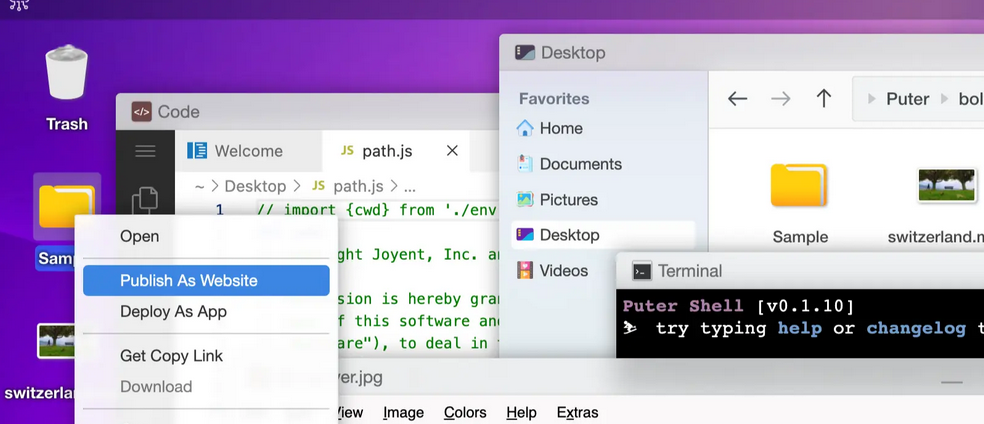Image resolution: width=984 pixels, height=424 pixels.
Task: Click Get Copy Link menu entry
Action: pos(171,356)
